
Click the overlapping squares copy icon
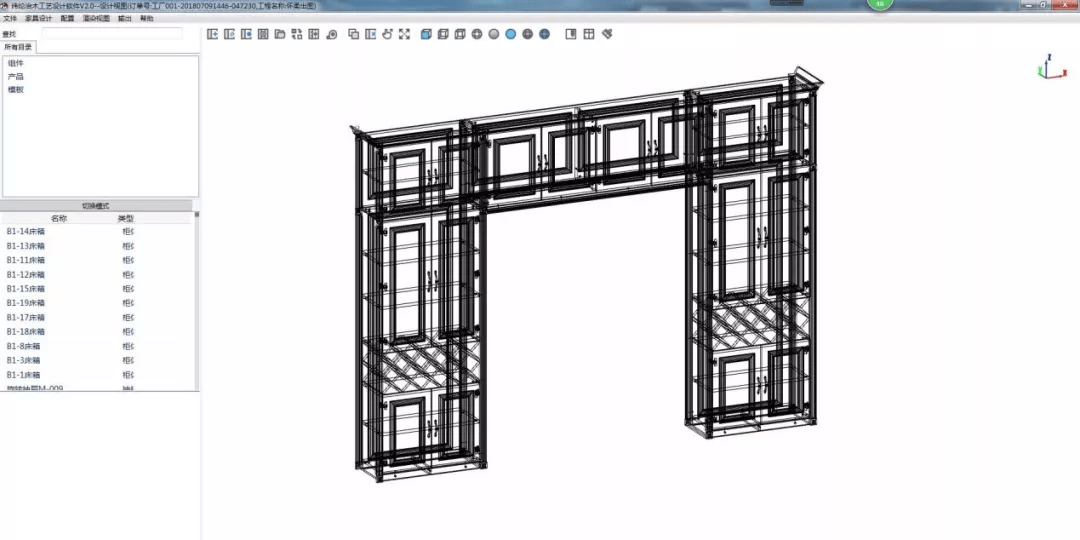tap(353, 34)
